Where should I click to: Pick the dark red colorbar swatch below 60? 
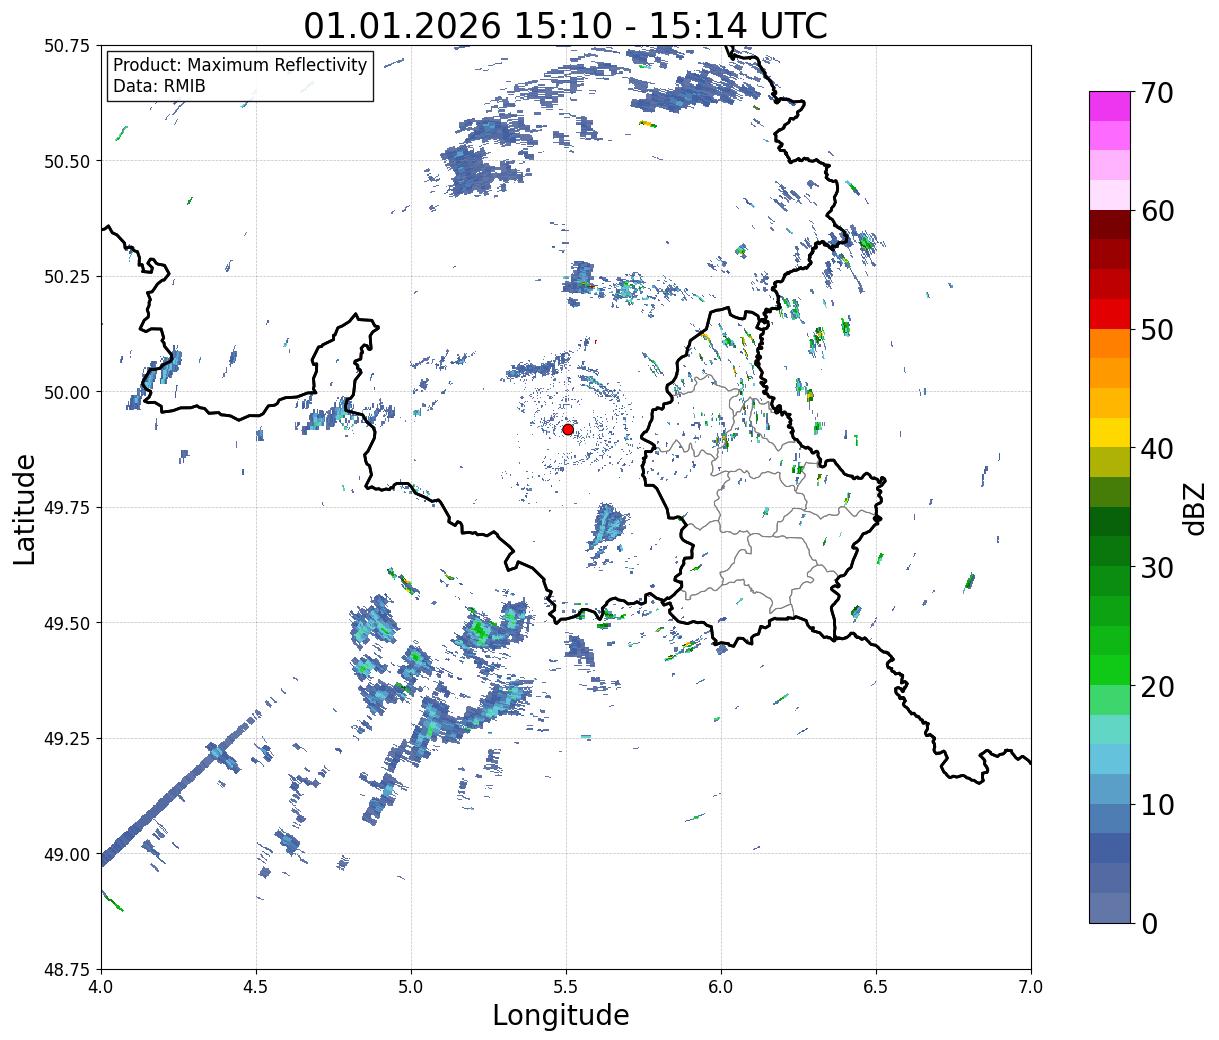tap(1110, 225)
